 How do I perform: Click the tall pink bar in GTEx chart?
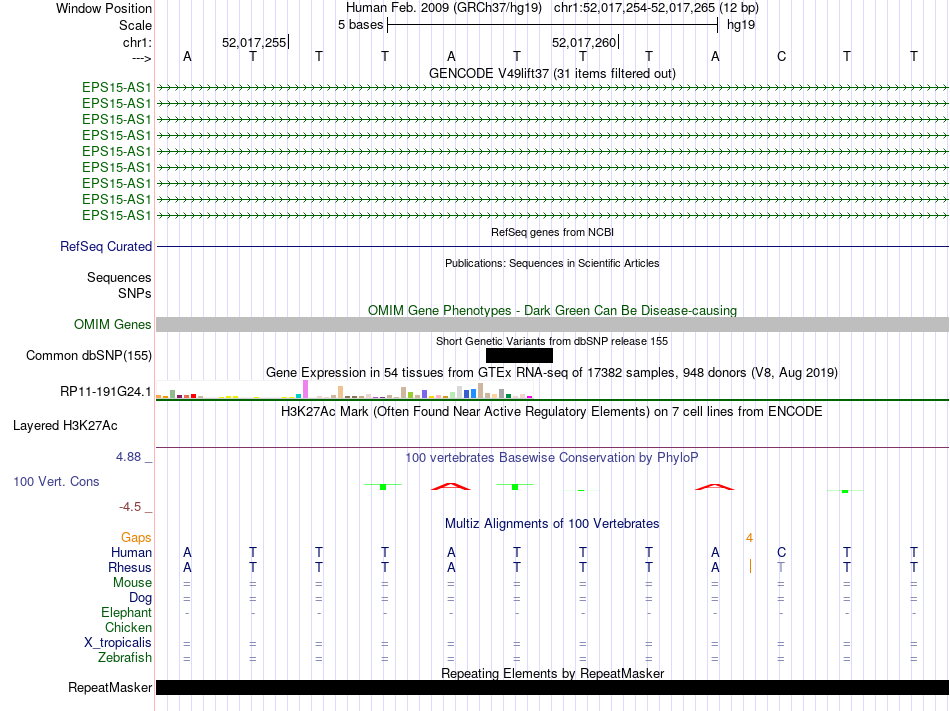pos(305,389)
